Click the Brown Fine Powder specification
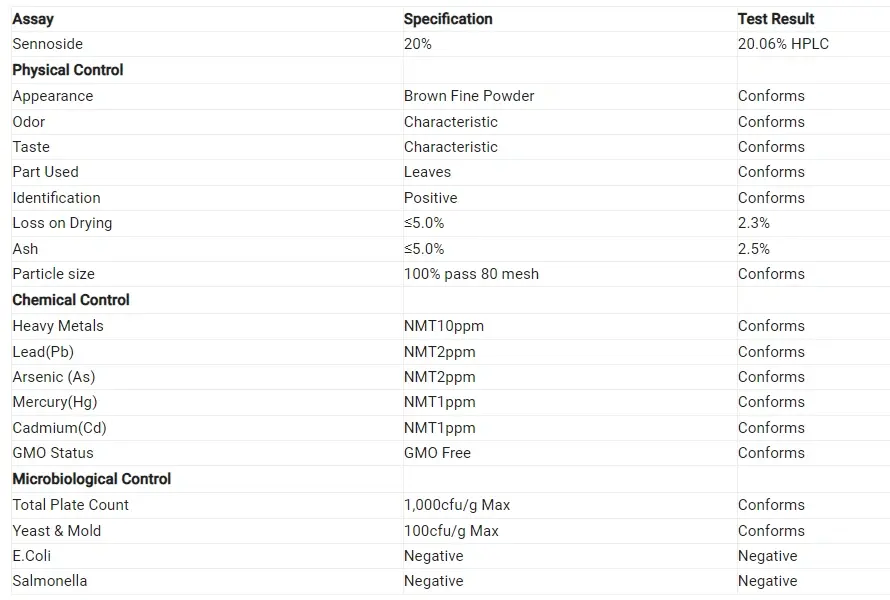This screenshot has height=600, width=890. [469, 96]
